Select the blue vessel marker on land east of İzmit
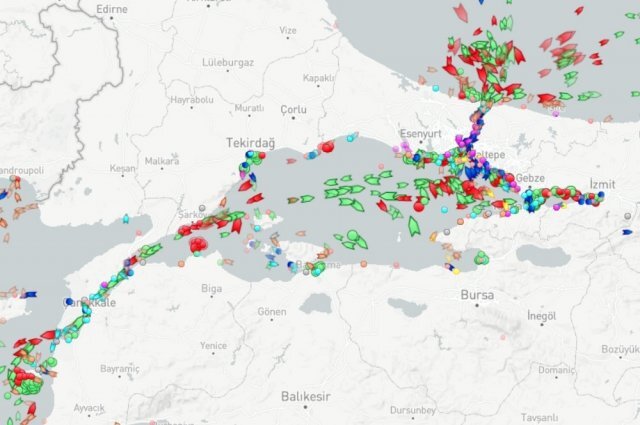640x425 pixels. coord(627,232)
